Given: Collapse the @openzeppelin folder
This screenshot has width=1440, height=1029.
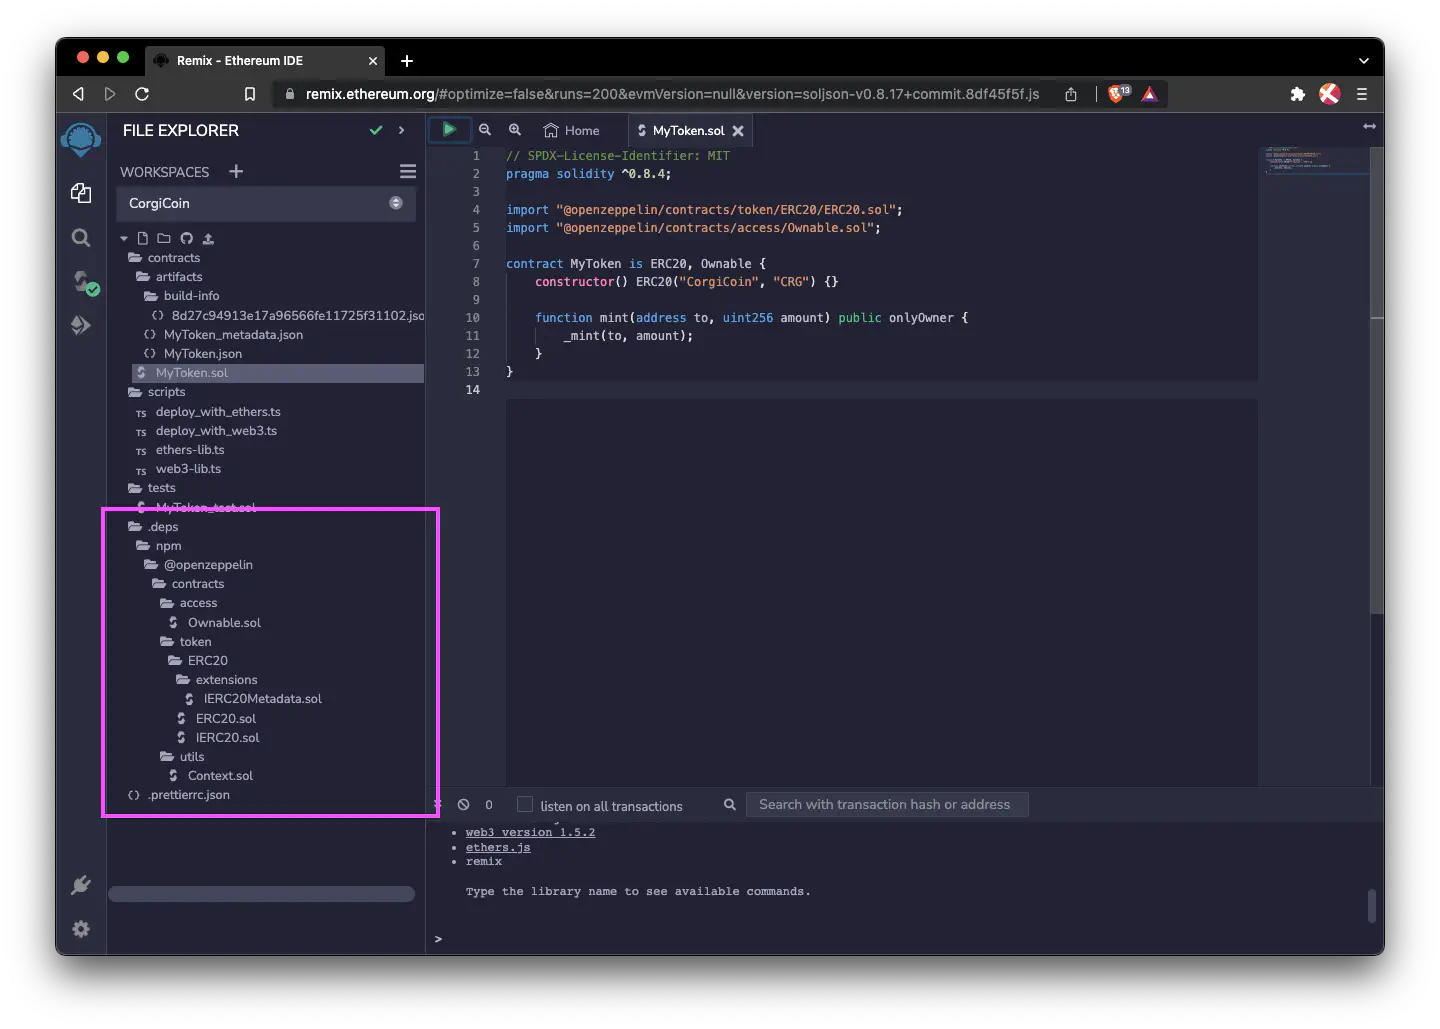Looking at the screenshot, I should click(x=198, y=565).
